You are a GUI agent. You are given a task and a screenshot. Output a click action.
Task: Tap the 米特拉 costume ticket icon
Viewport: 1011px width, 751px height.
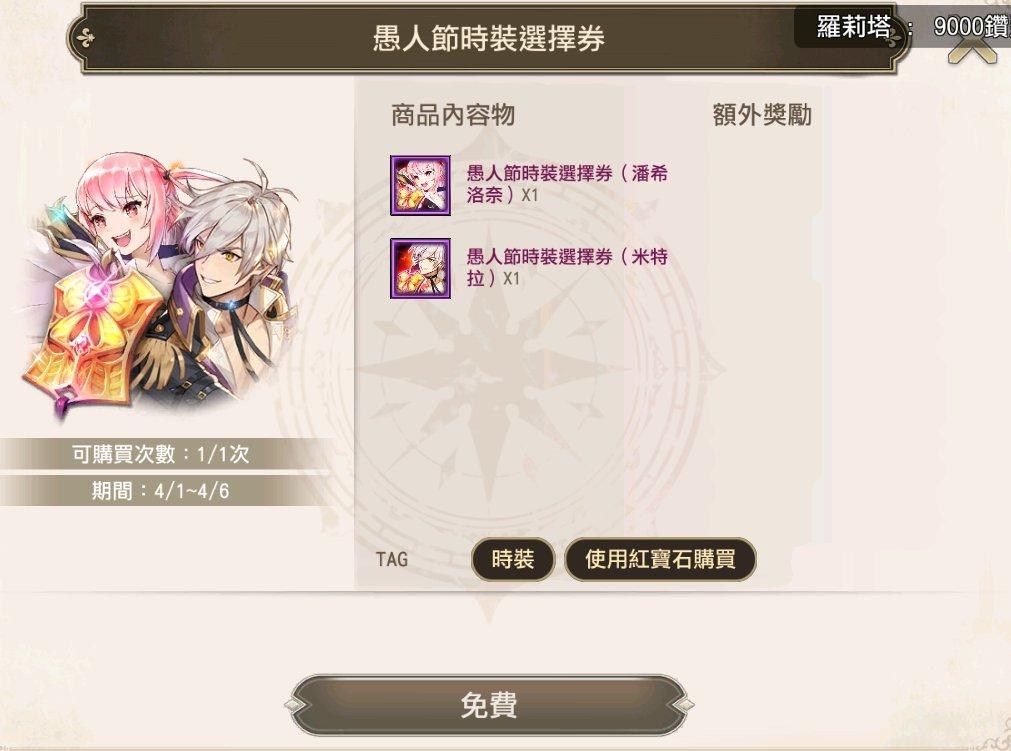pos(420,269)
